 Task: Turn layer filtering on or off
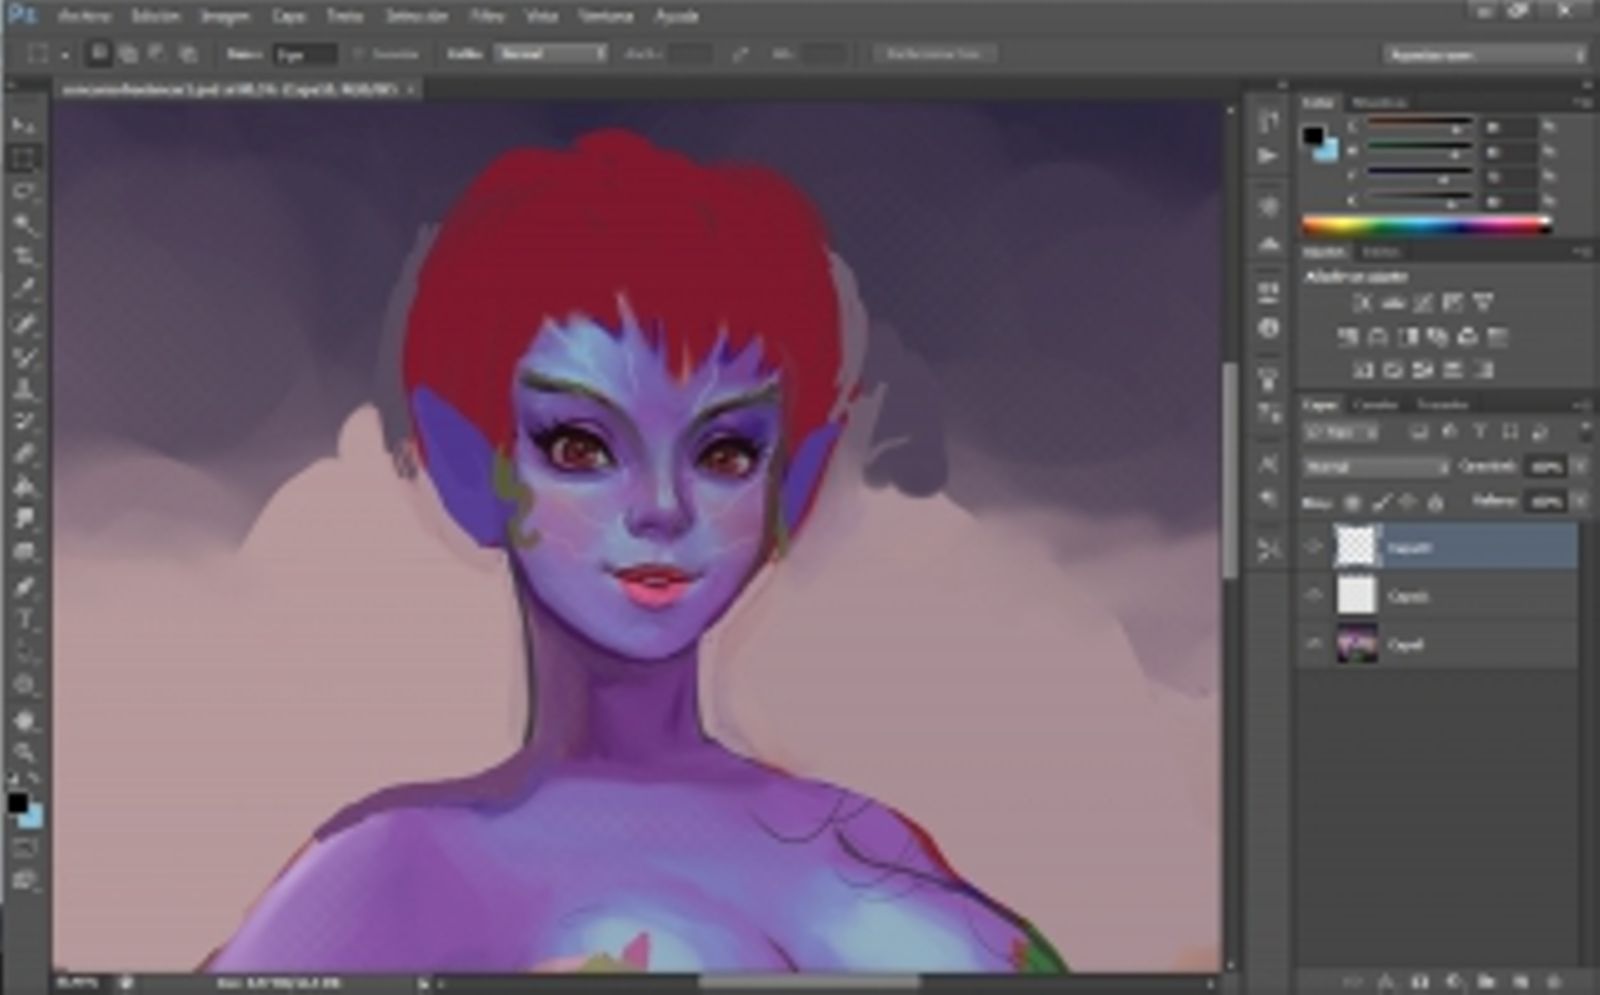[x=1584, y=432]
